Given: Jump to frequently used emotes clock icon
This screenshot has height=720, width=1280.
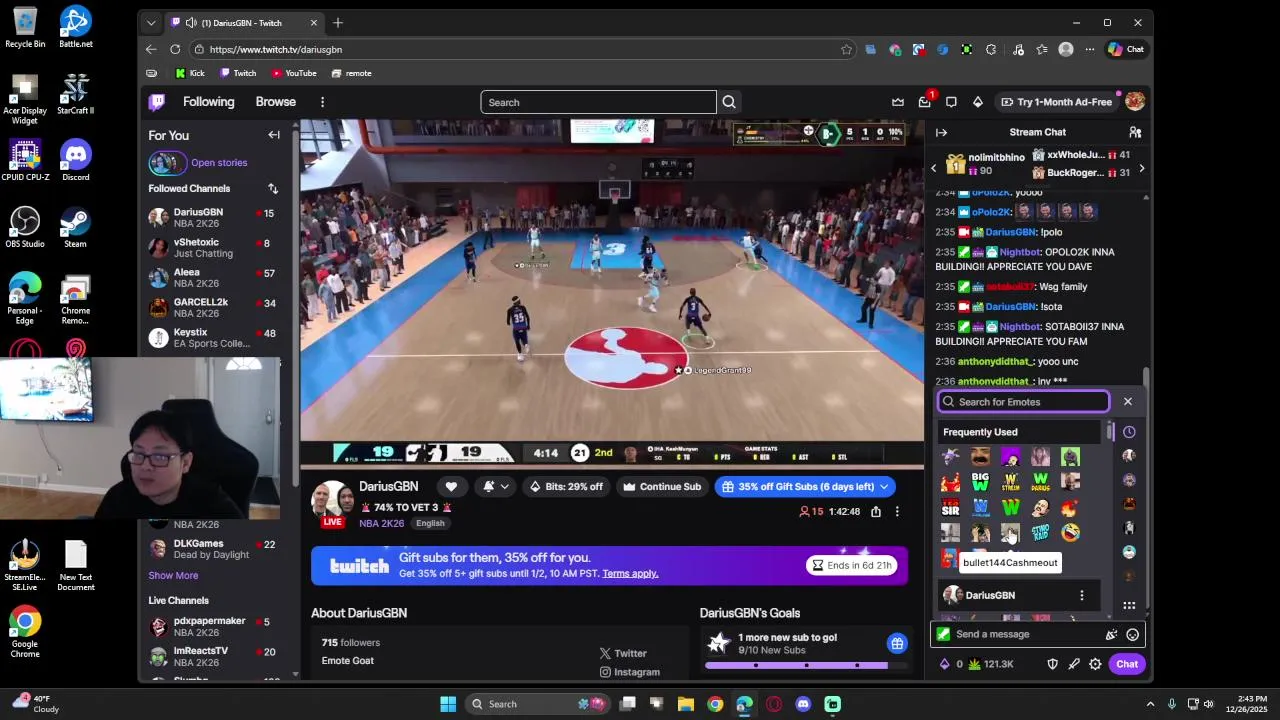Looking at the screenshot, I should pyautogui.click(x=1129, y=432).
